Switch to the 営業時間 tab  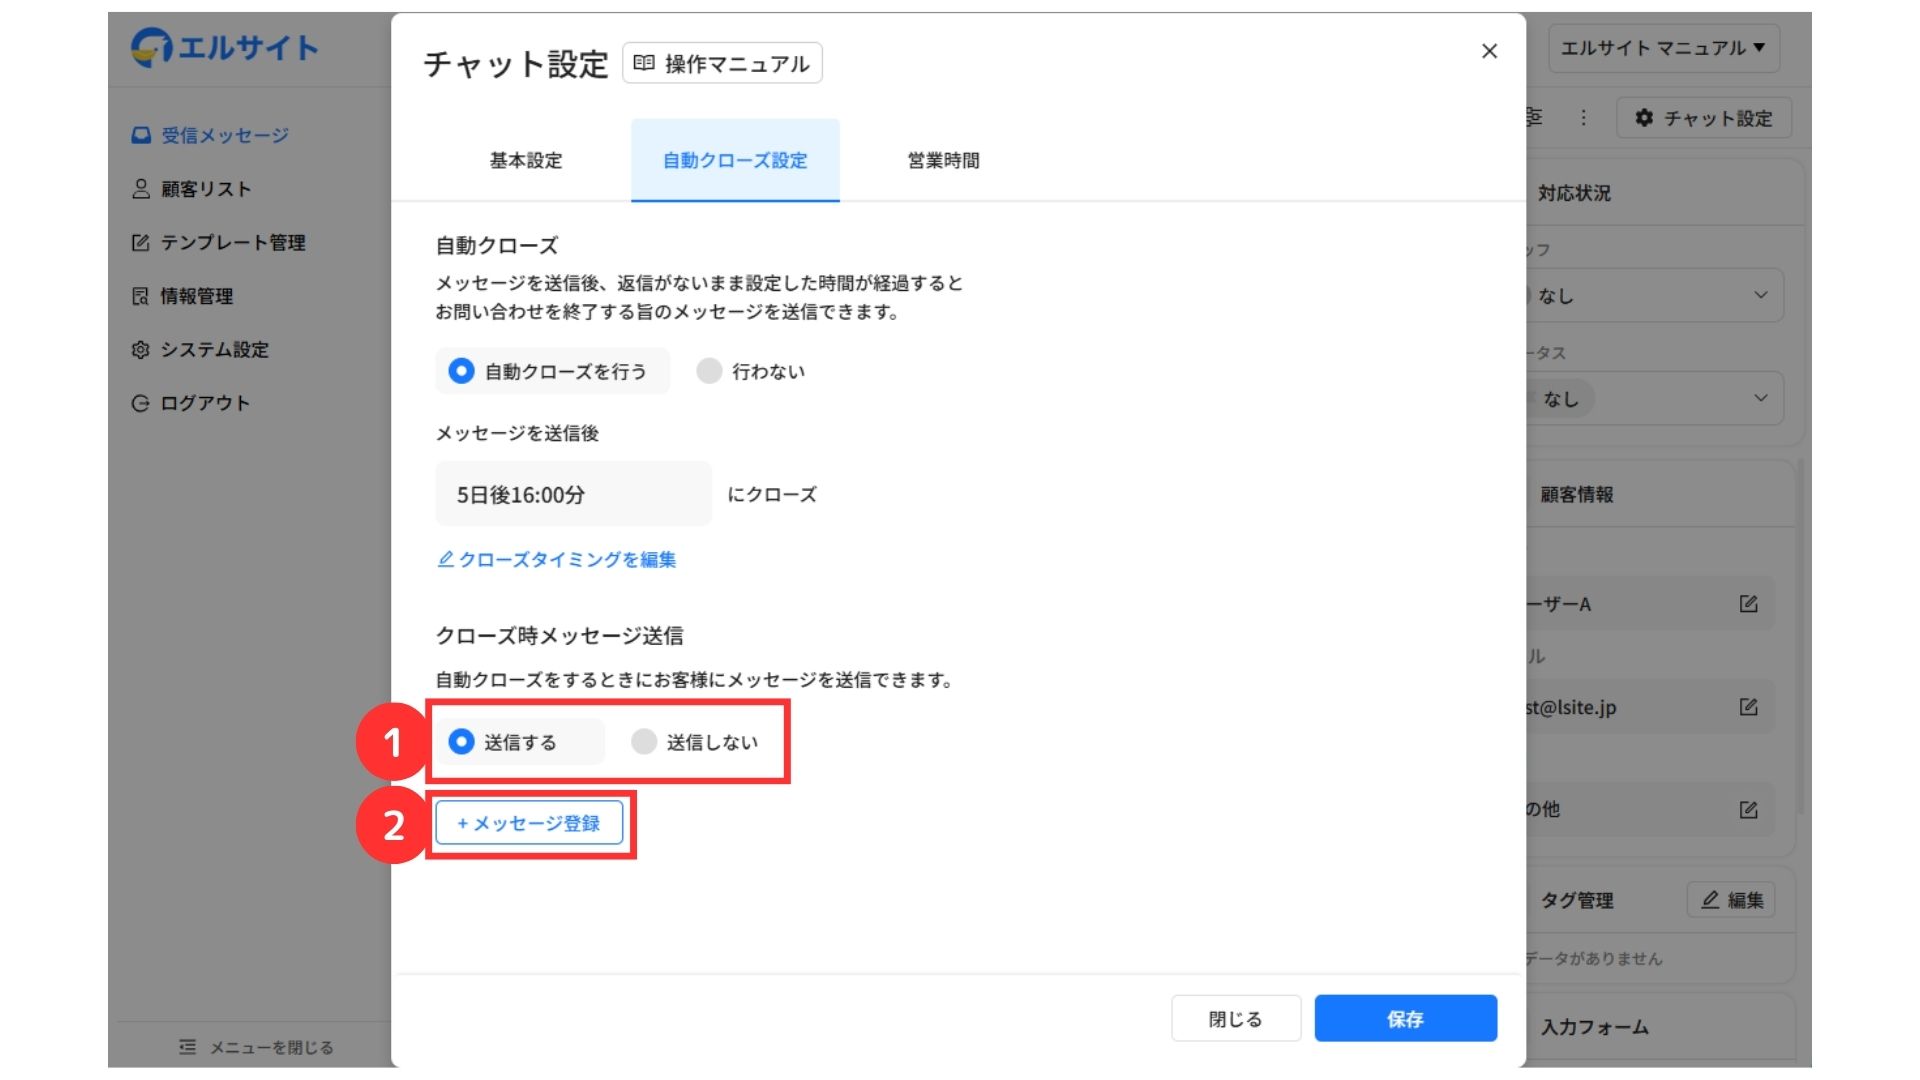click(x=943, y=161)
